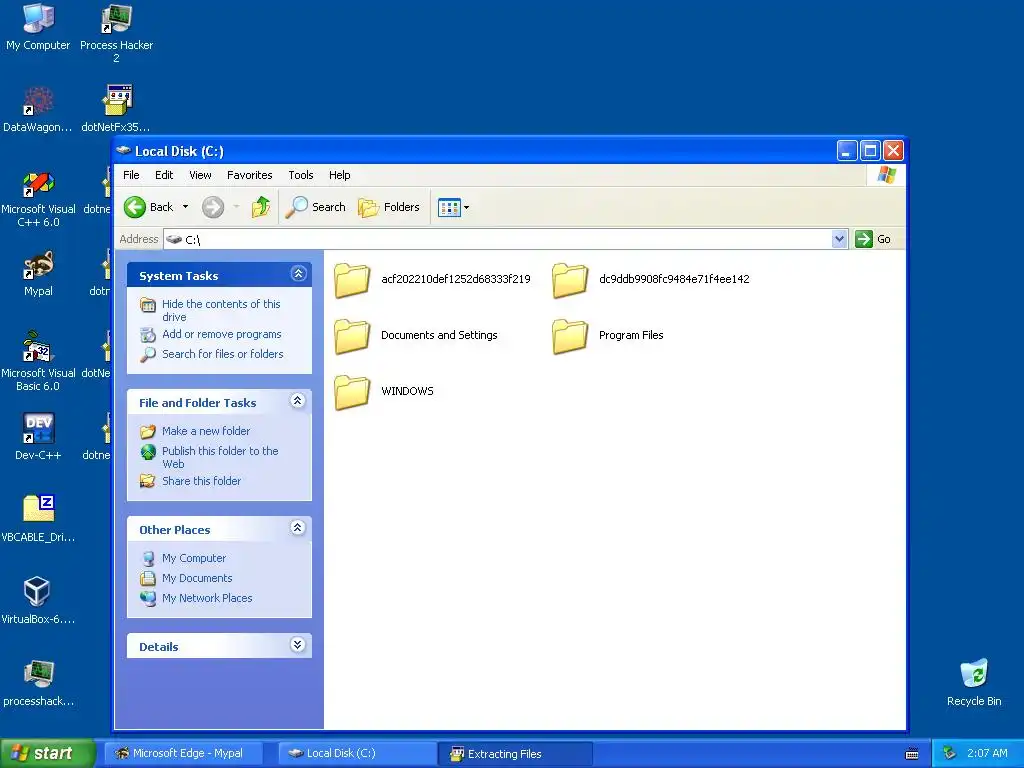Screen dimensions: 1024x768
Task: Click the Go button
Action: (x=873, y=239)
